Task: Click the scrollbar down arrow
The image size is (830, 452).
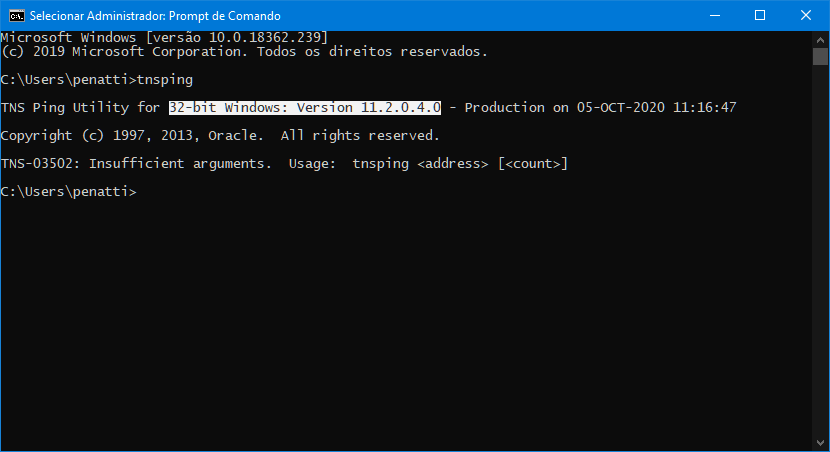Action: point(820,443)
